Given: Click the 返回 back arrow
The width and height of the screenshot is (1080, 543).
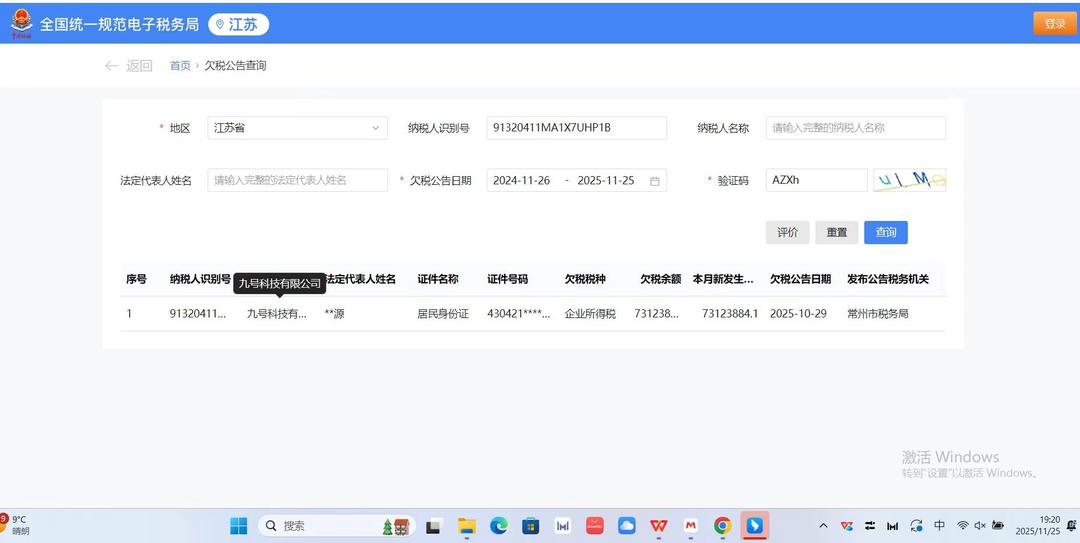Looking at the screenshot, I should click(x=111, y=66).
